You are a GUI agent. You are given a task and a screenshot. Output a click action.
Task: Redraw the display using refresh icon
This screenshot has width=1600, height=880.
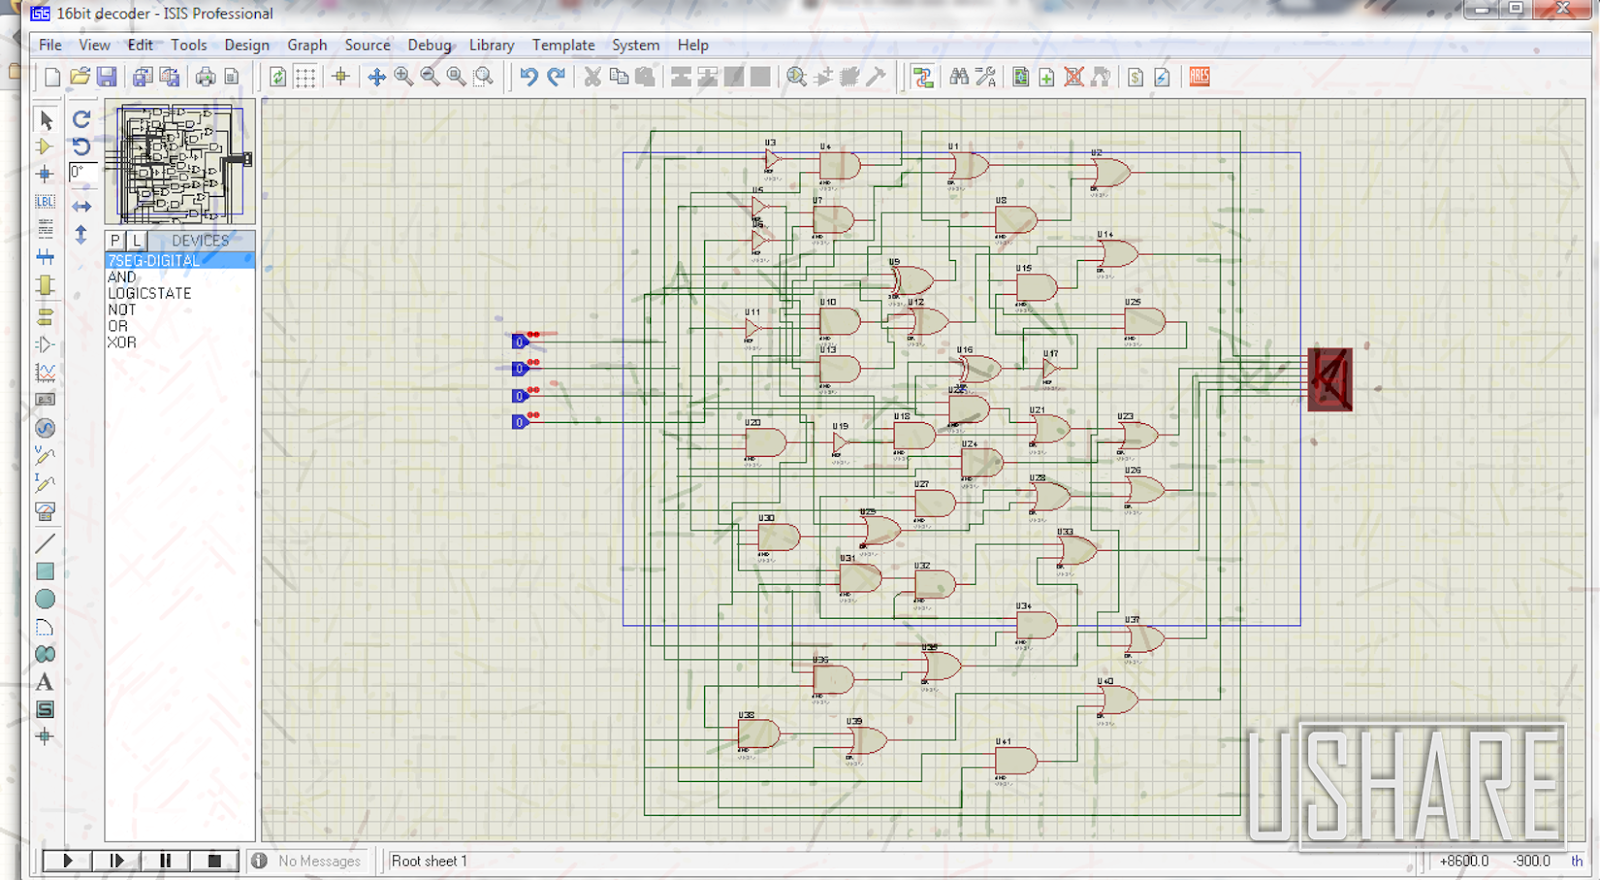278,77
